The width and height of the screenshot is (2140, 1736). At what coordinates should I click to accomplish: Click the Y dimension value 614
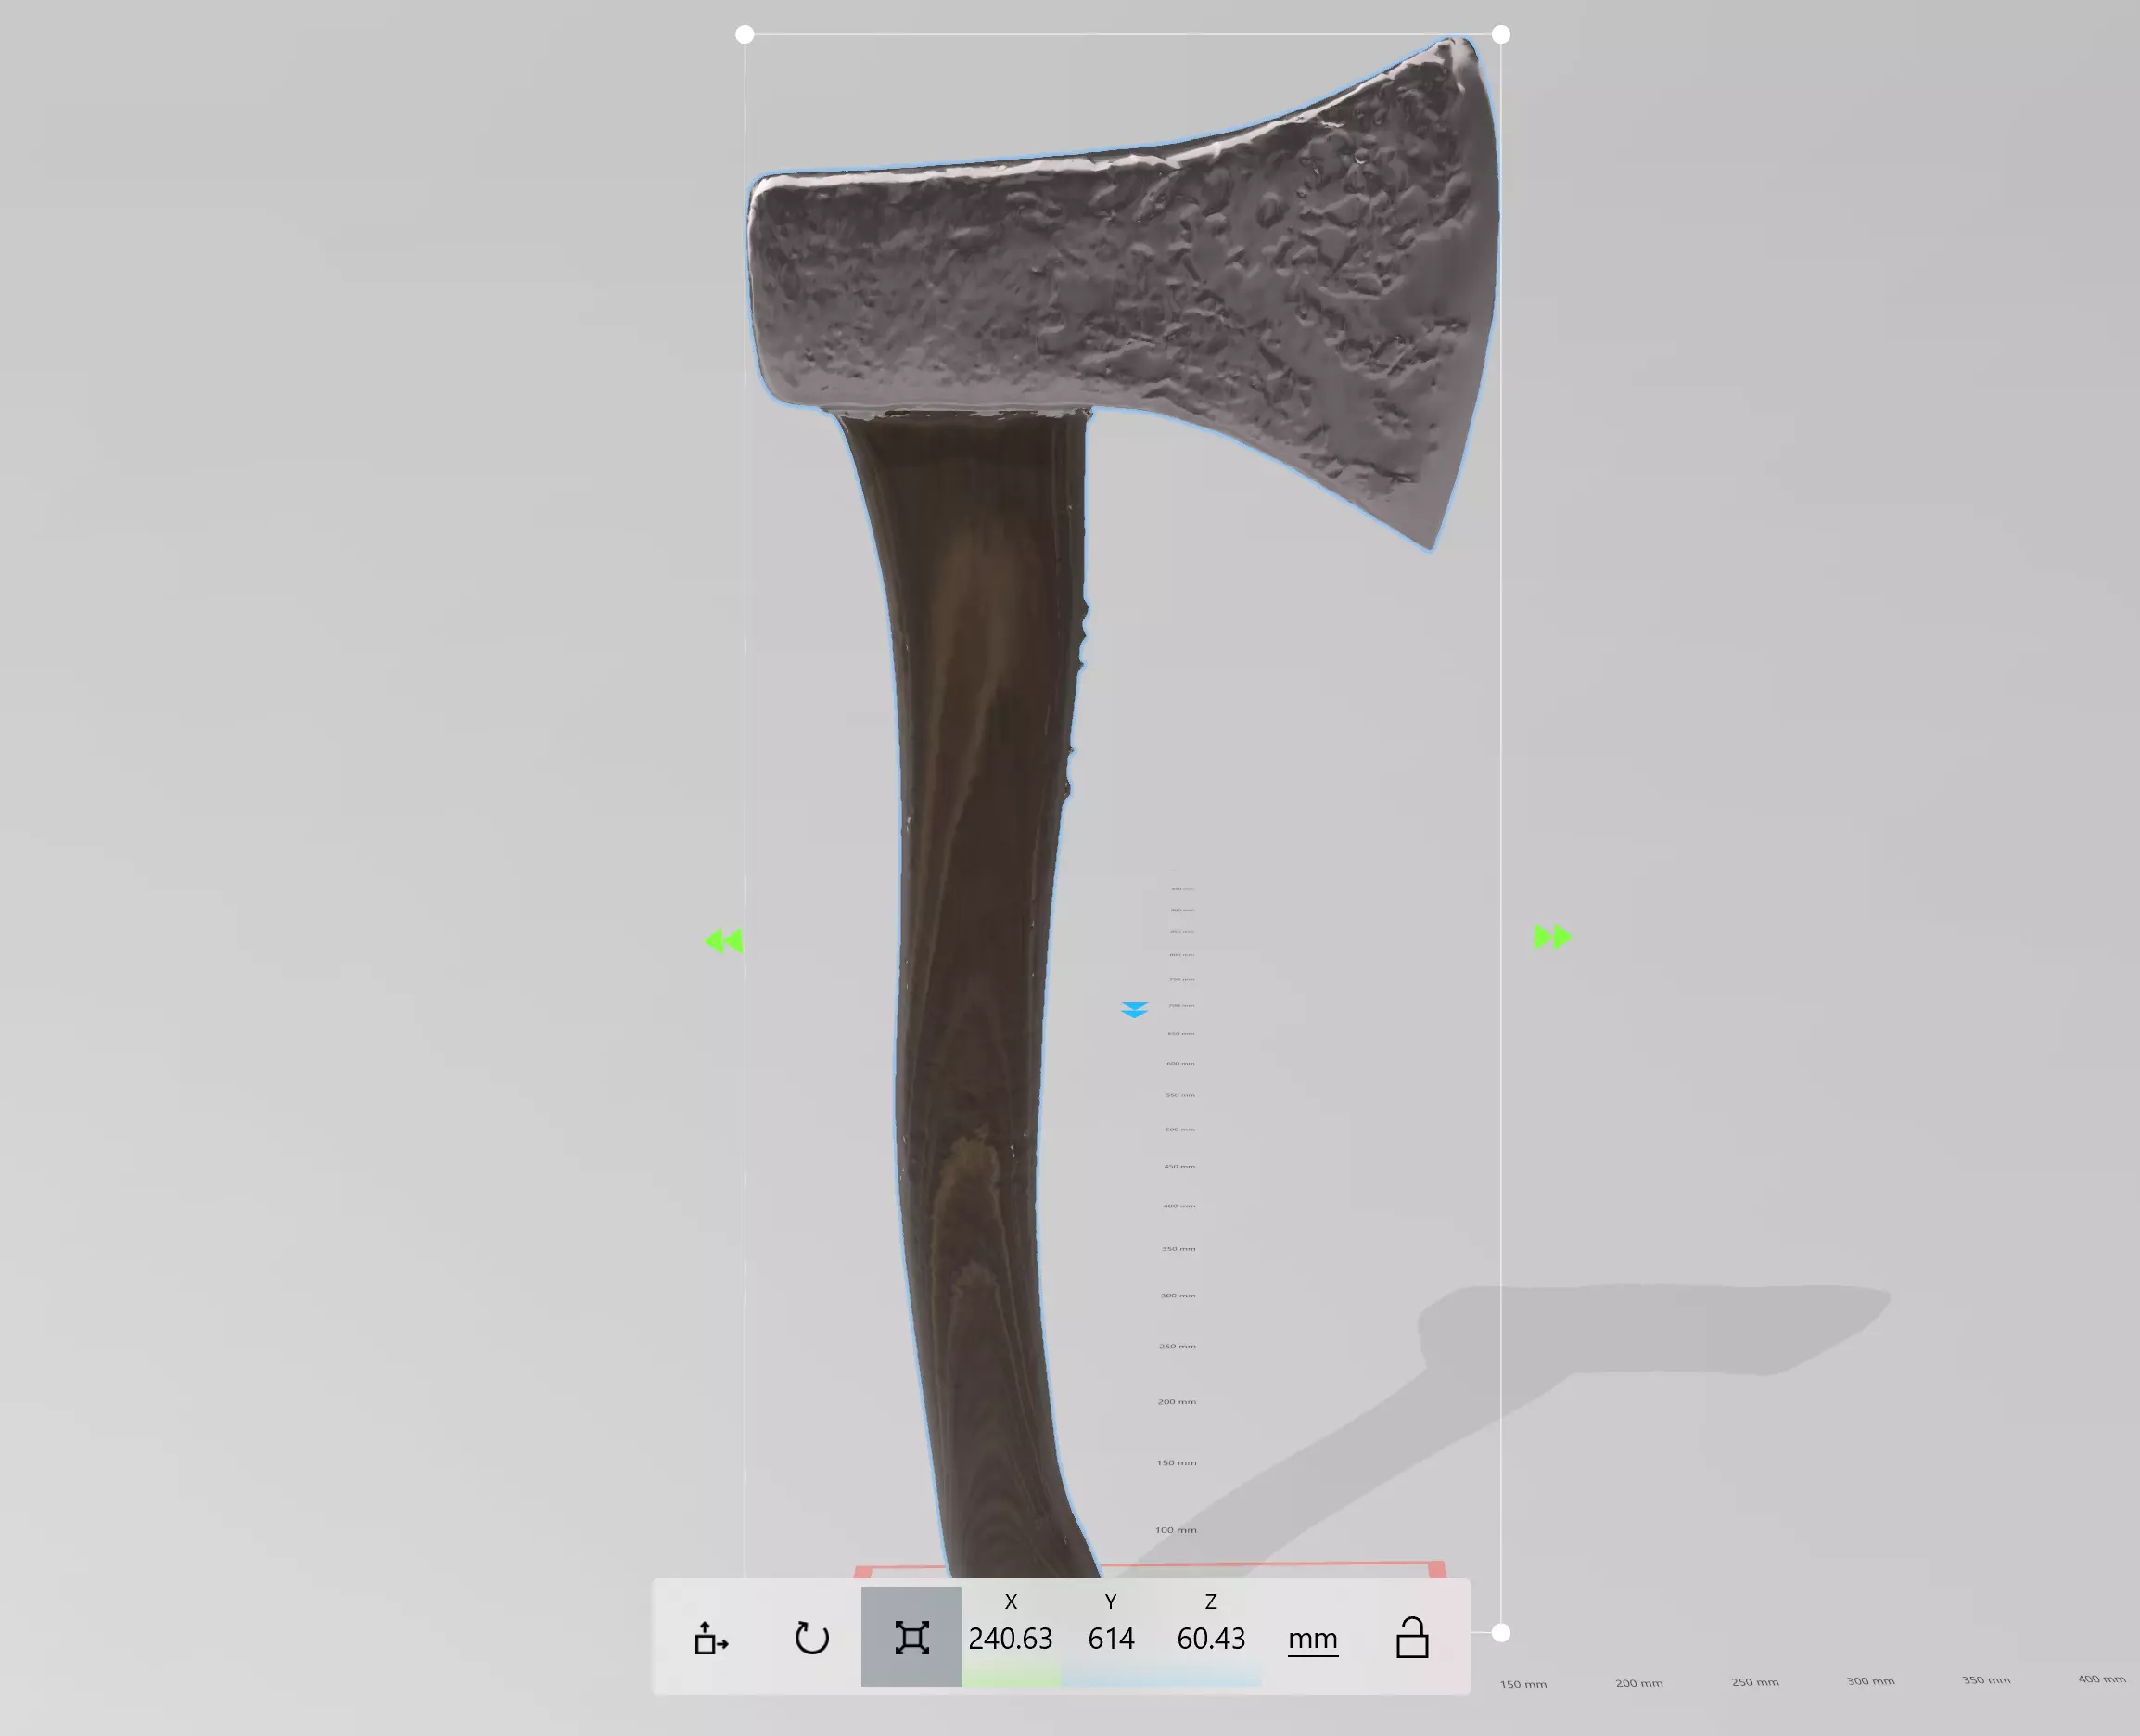(x=1111, y=1639)
